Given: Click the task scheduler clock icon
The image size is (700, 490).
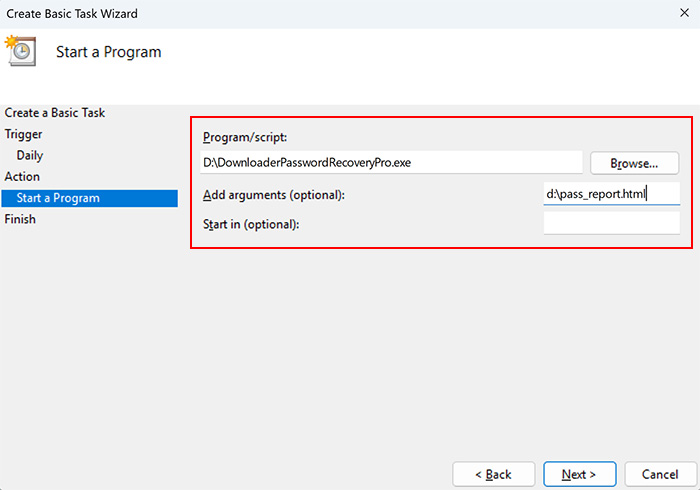Looking at the screenshot, I should point(21,51).
